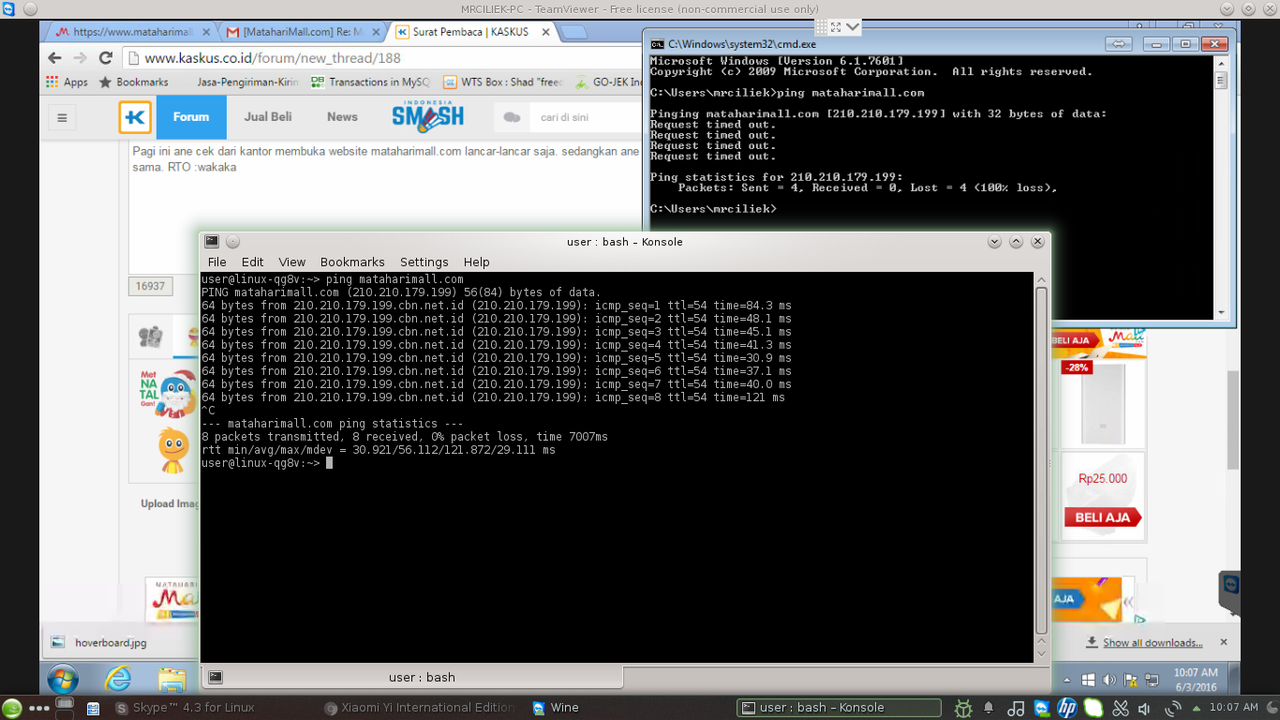Open the Apps bookmark shortcut

click(67, 82)
